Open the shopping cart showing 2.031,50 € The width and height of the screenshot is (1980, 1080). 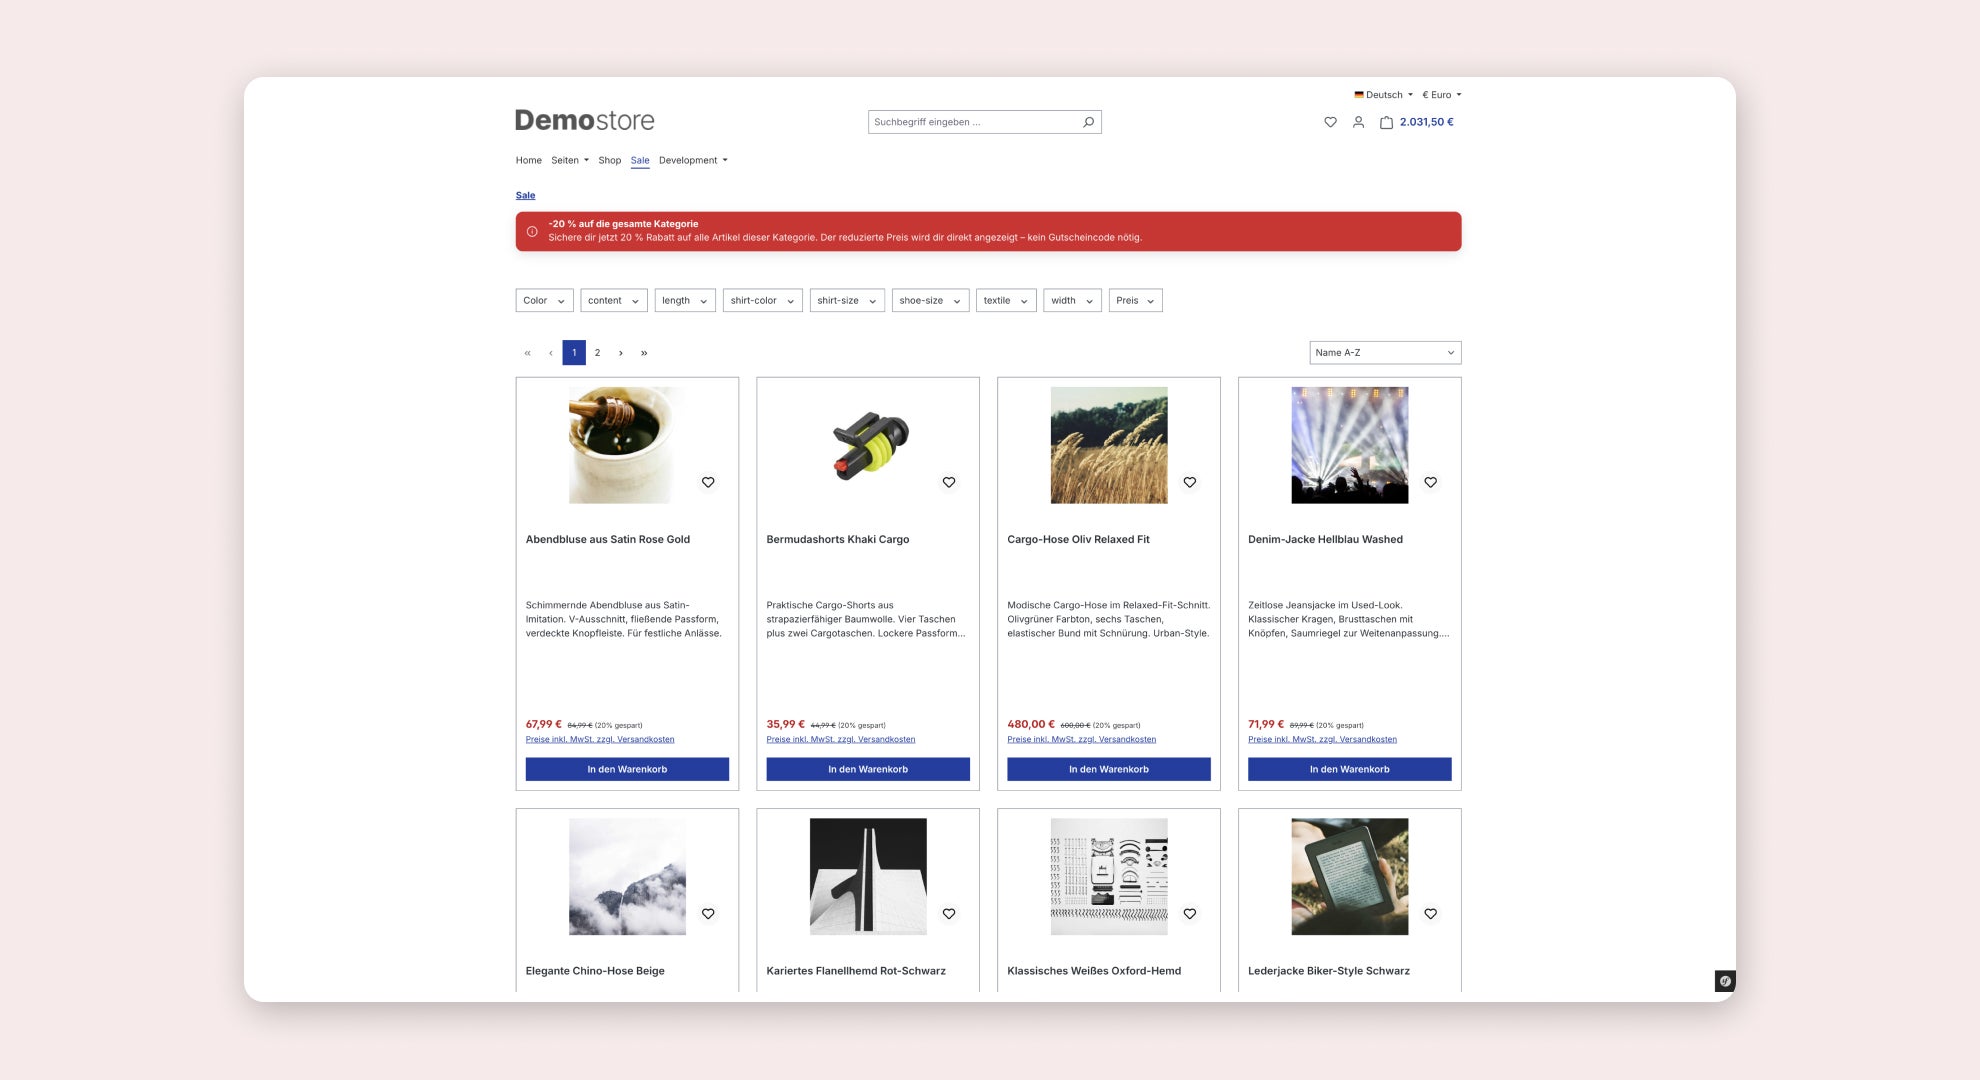(1417, 122)
